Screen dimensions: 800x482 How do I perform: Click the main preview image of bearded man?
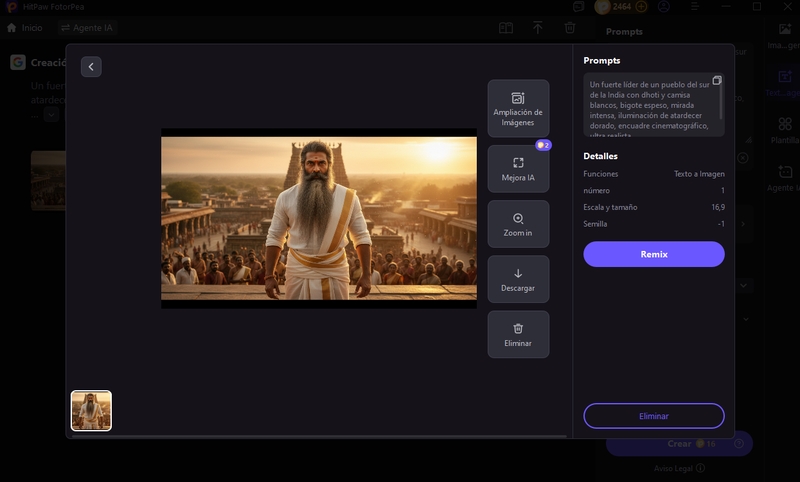coord(319,218)
